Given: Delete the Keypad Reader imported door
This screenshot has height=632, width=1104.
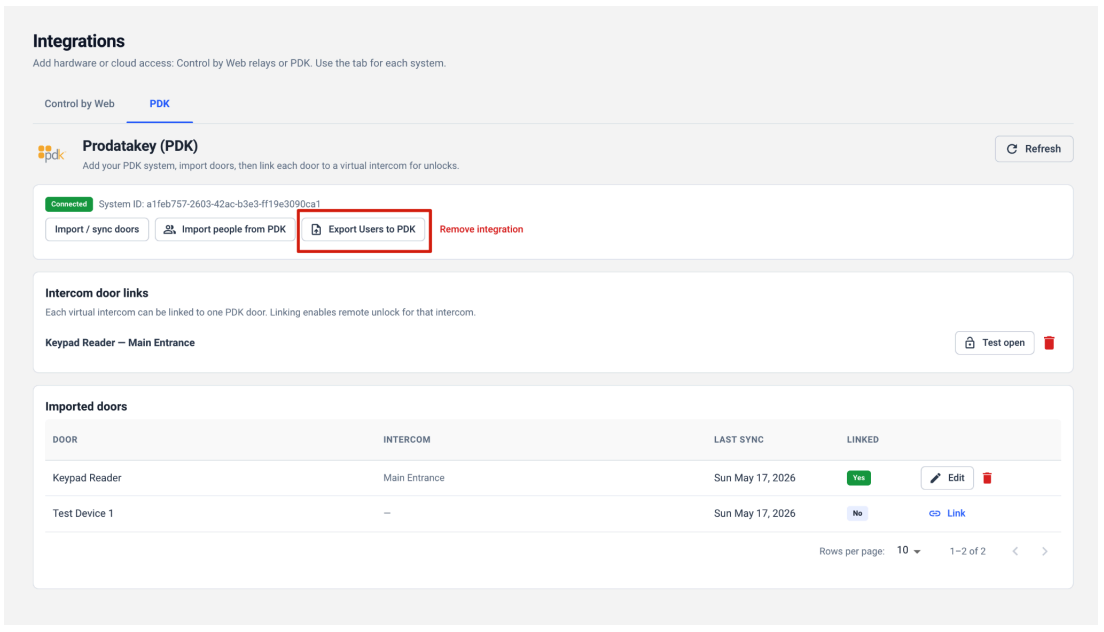Looking at the screenshot, I should tap(987, 478).
